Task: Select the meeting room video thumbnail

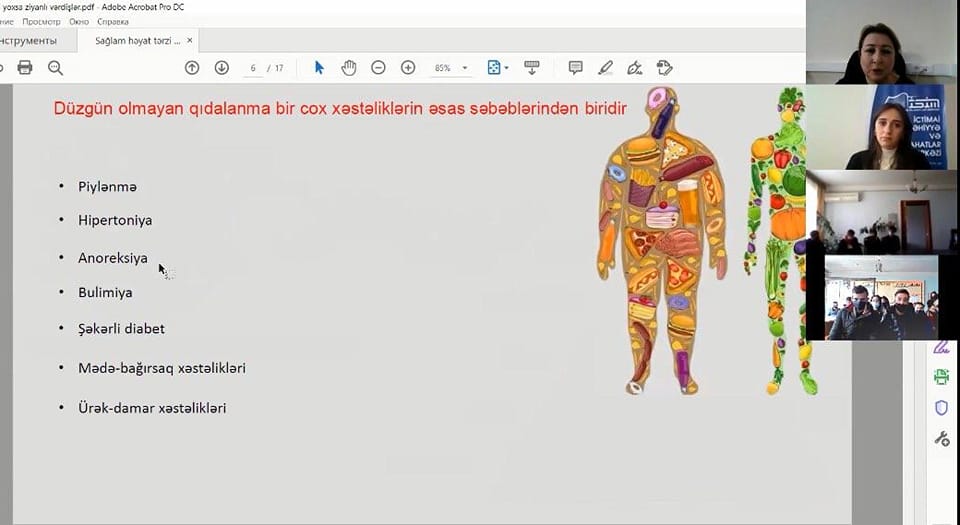Action: (x=882, y=212)
